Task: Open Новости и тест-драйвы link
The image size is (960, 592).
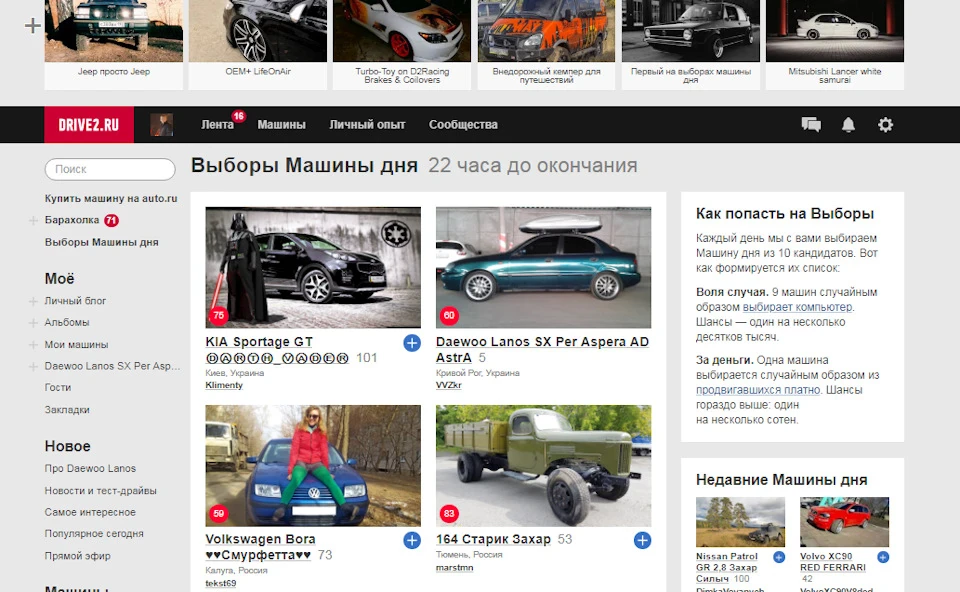Action: (x=100, y=490)
